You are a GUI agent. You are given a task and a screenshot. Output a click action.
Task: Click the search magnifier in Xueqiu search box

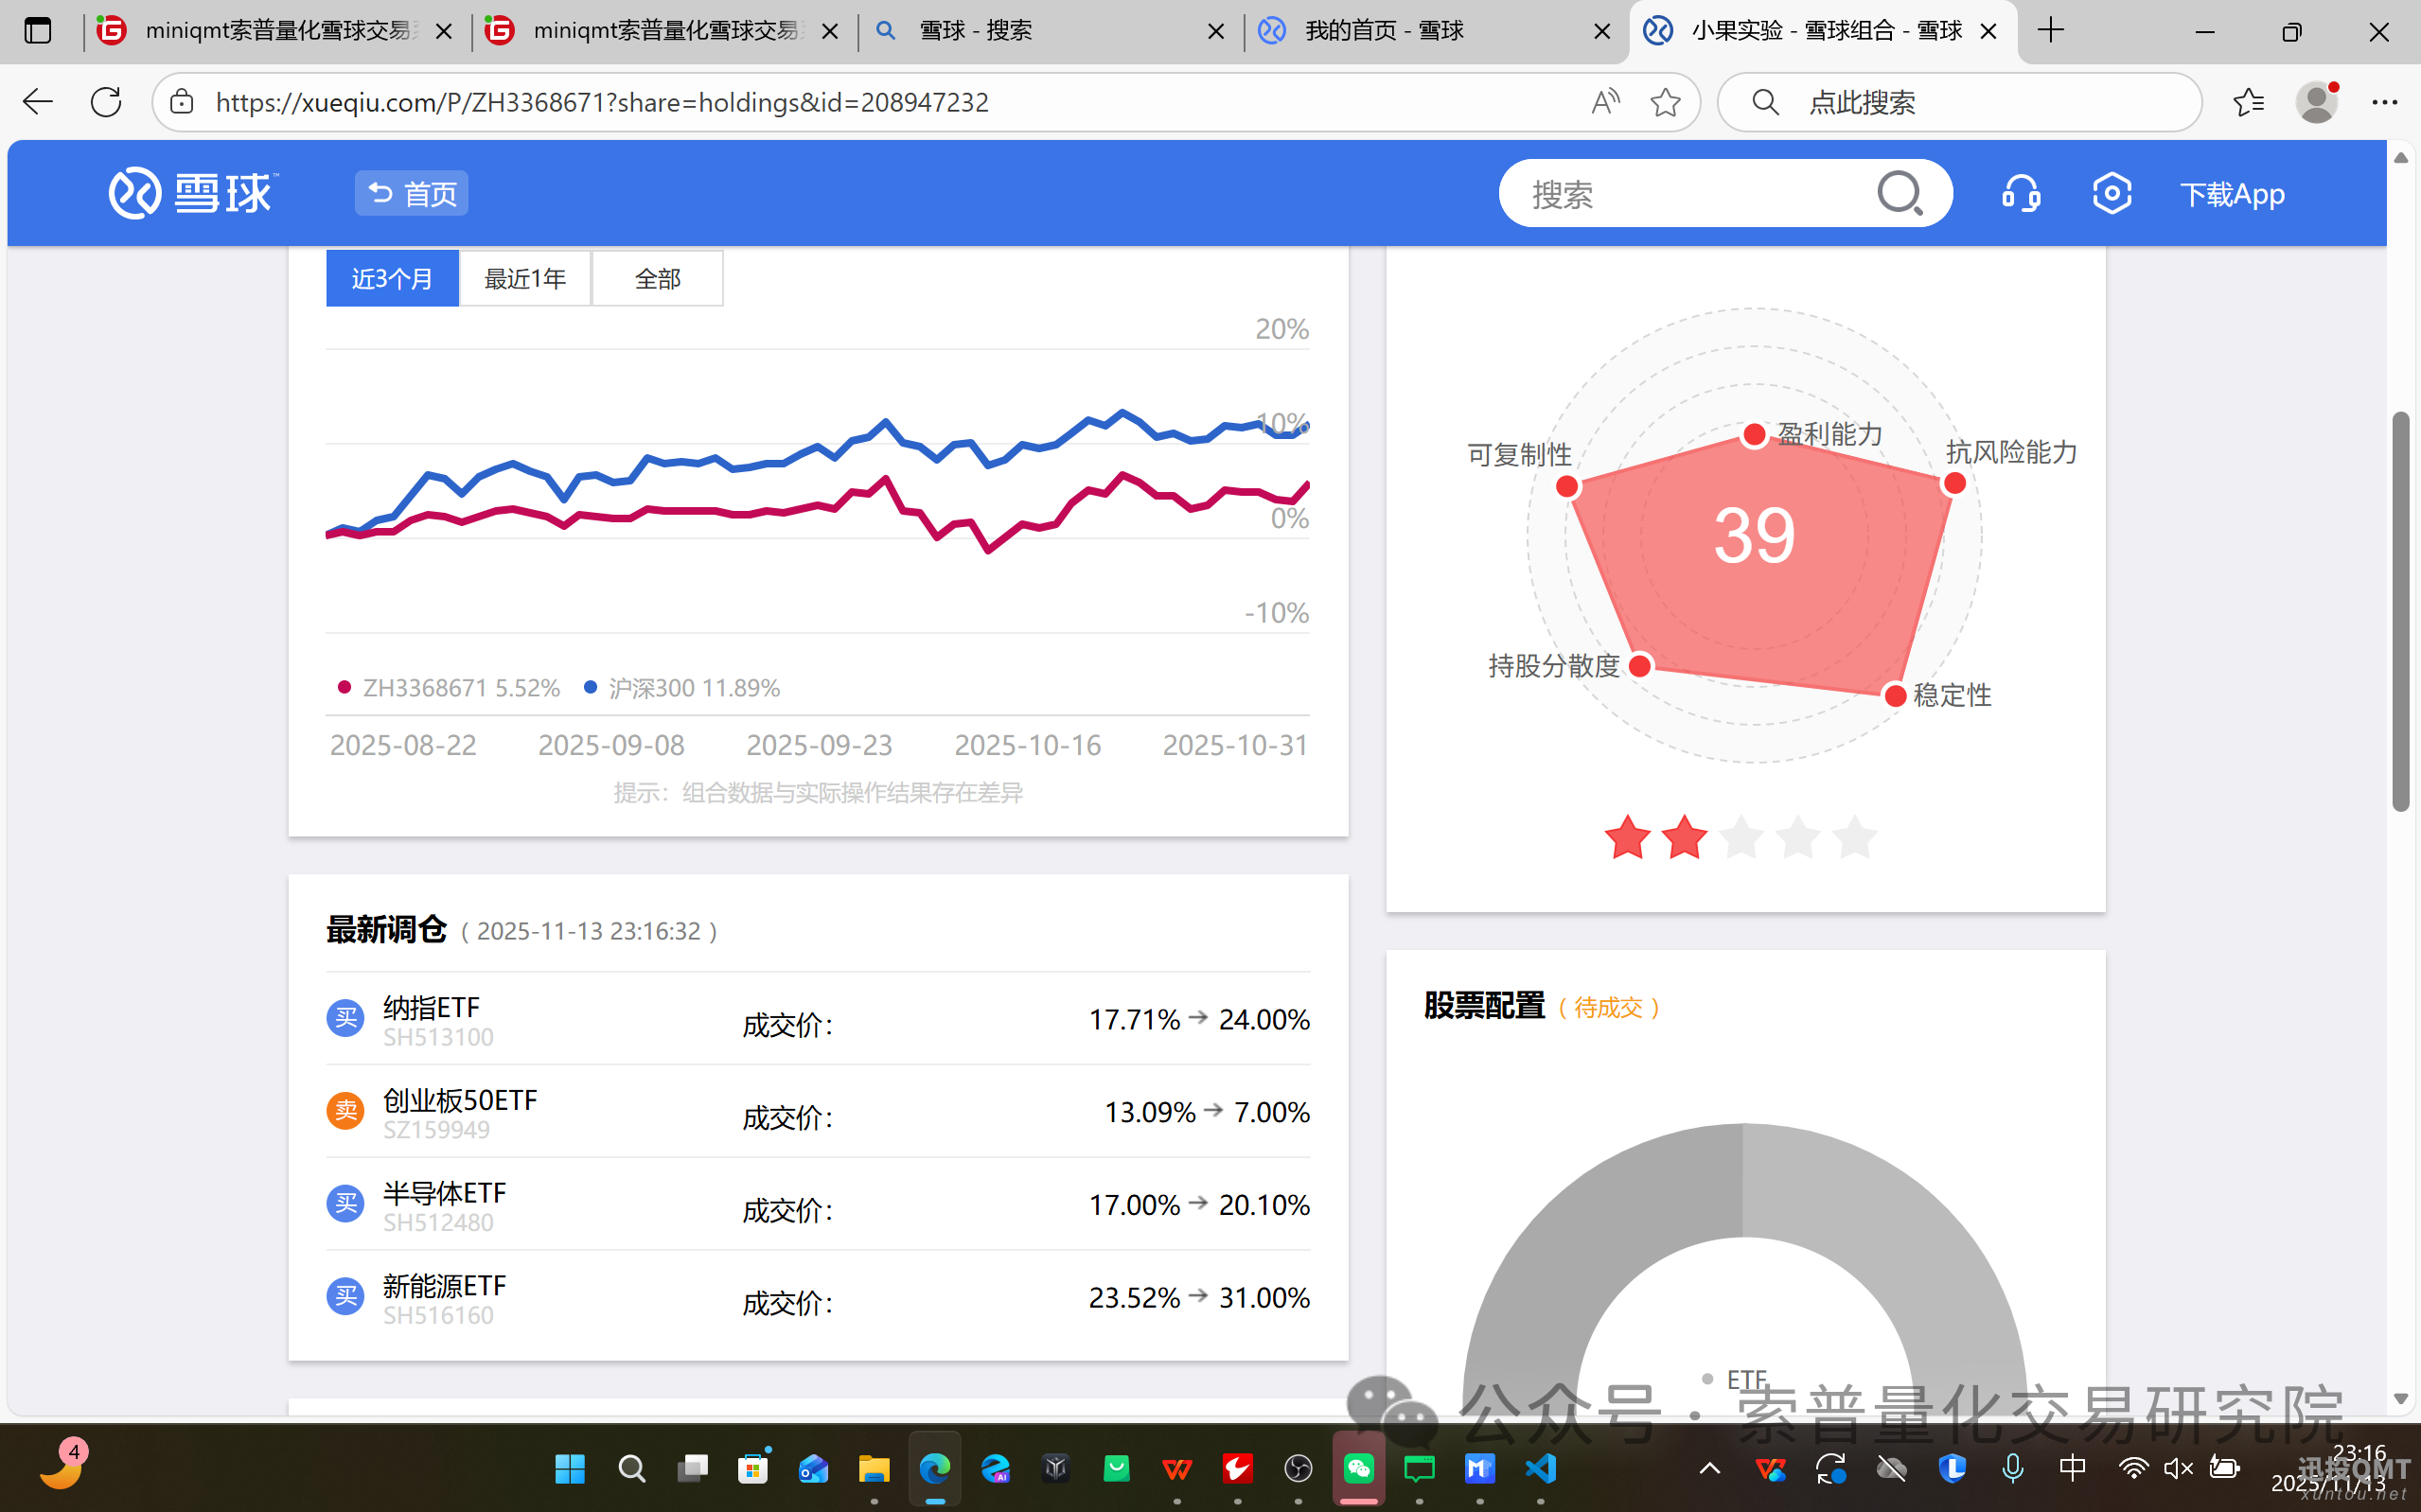click(x=1899, y=193)
